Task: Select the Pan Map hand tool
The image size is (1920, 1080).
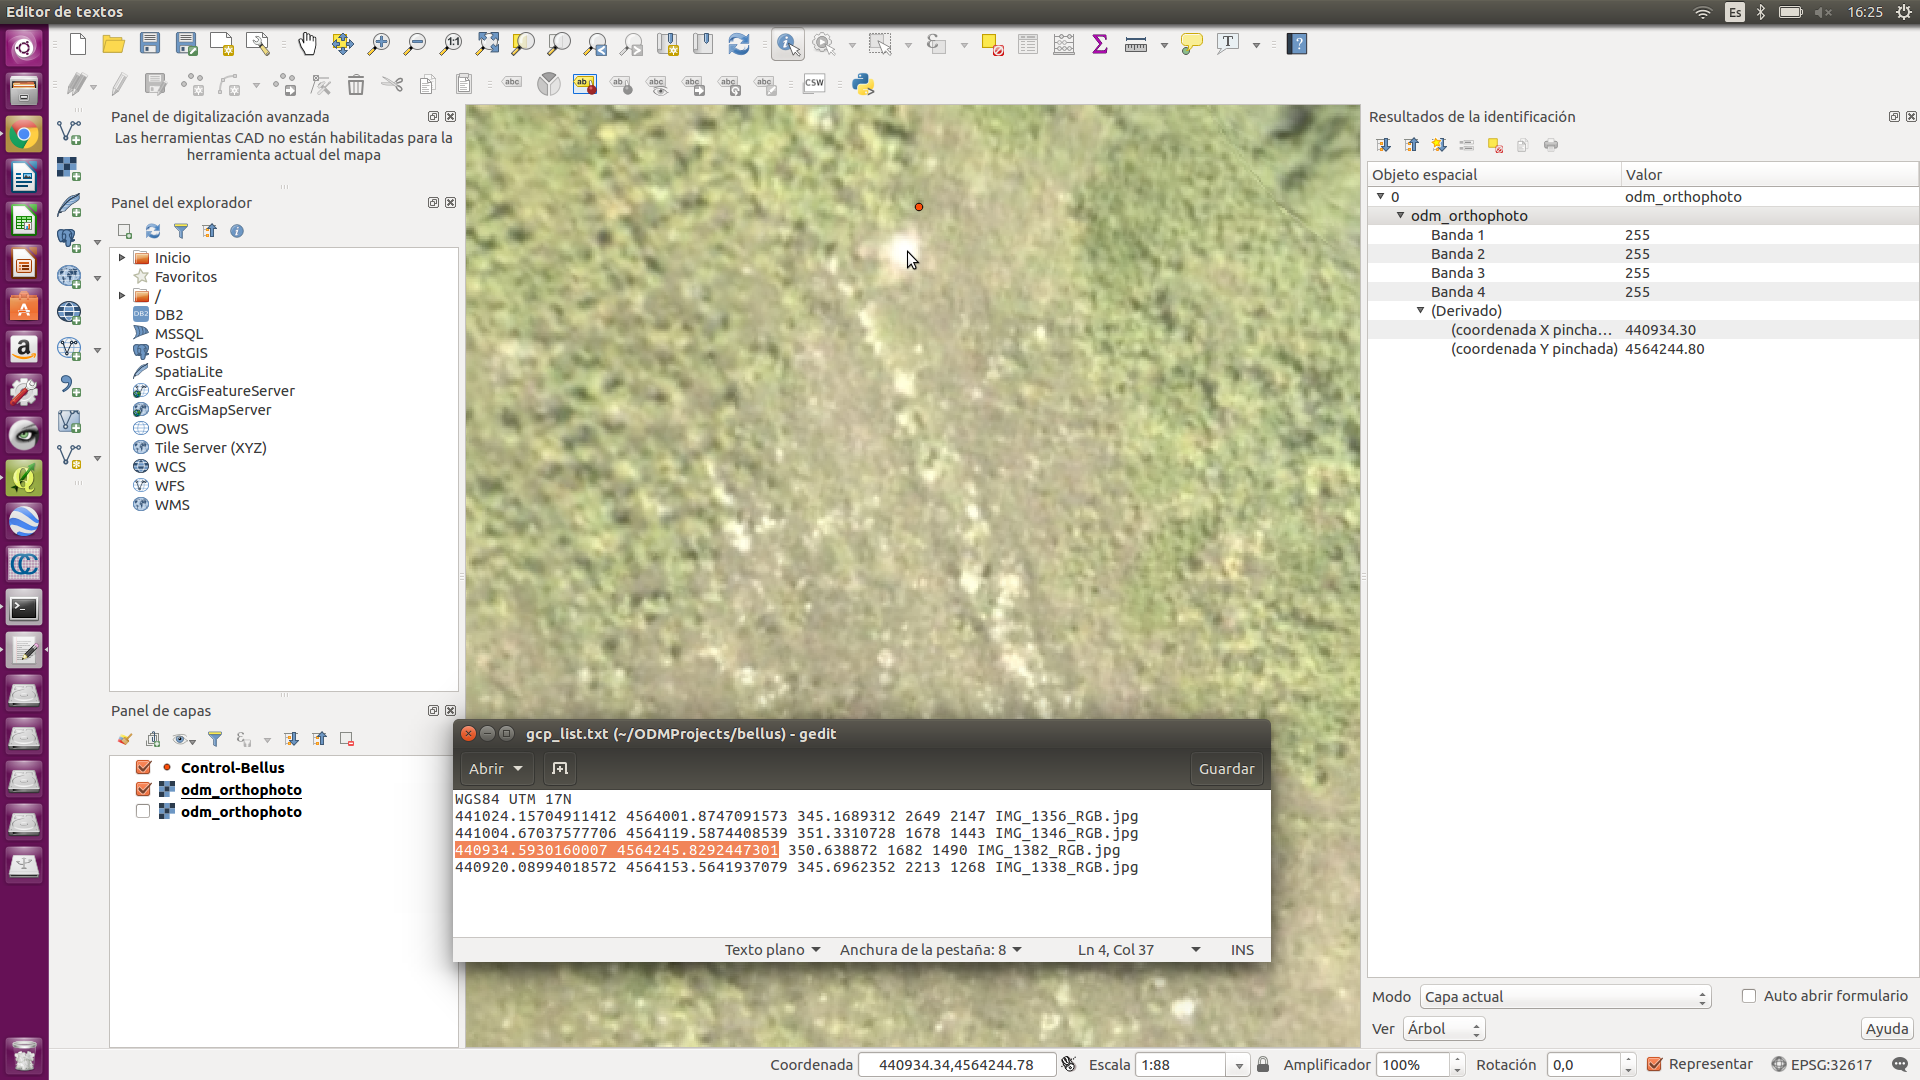Action: click(307, 44)
